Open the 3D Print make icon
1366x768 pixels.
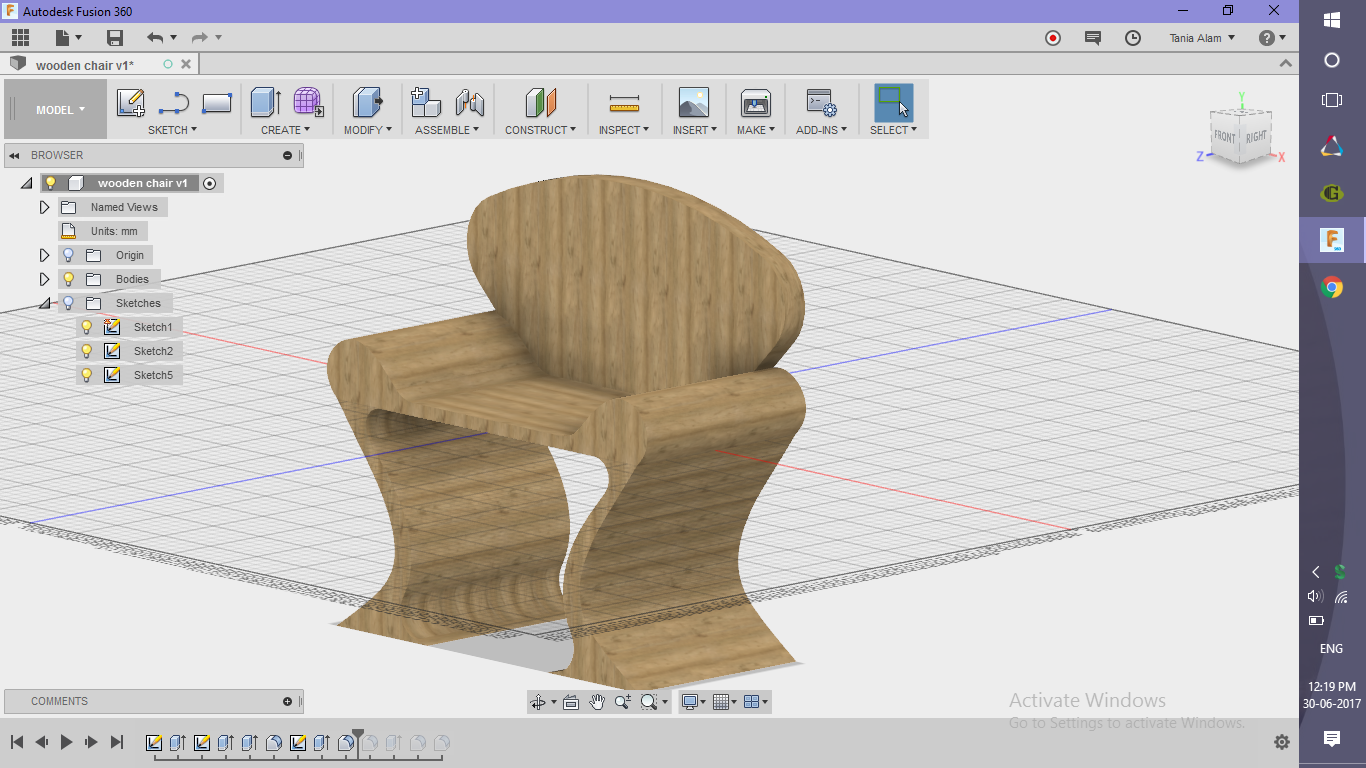tap(755, 103)
